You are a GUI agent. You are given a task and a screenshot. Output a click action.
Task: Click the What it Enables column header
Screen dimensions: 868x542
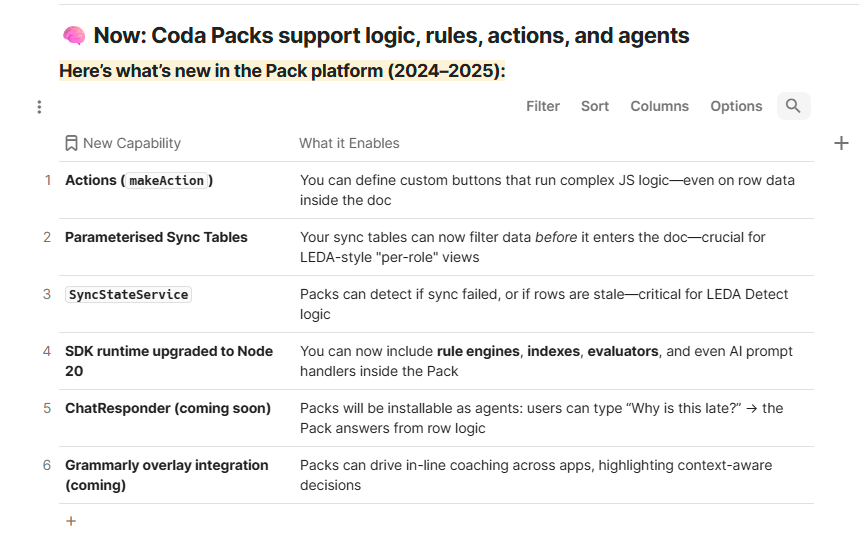pyautogui.click(x=349, y=143)
